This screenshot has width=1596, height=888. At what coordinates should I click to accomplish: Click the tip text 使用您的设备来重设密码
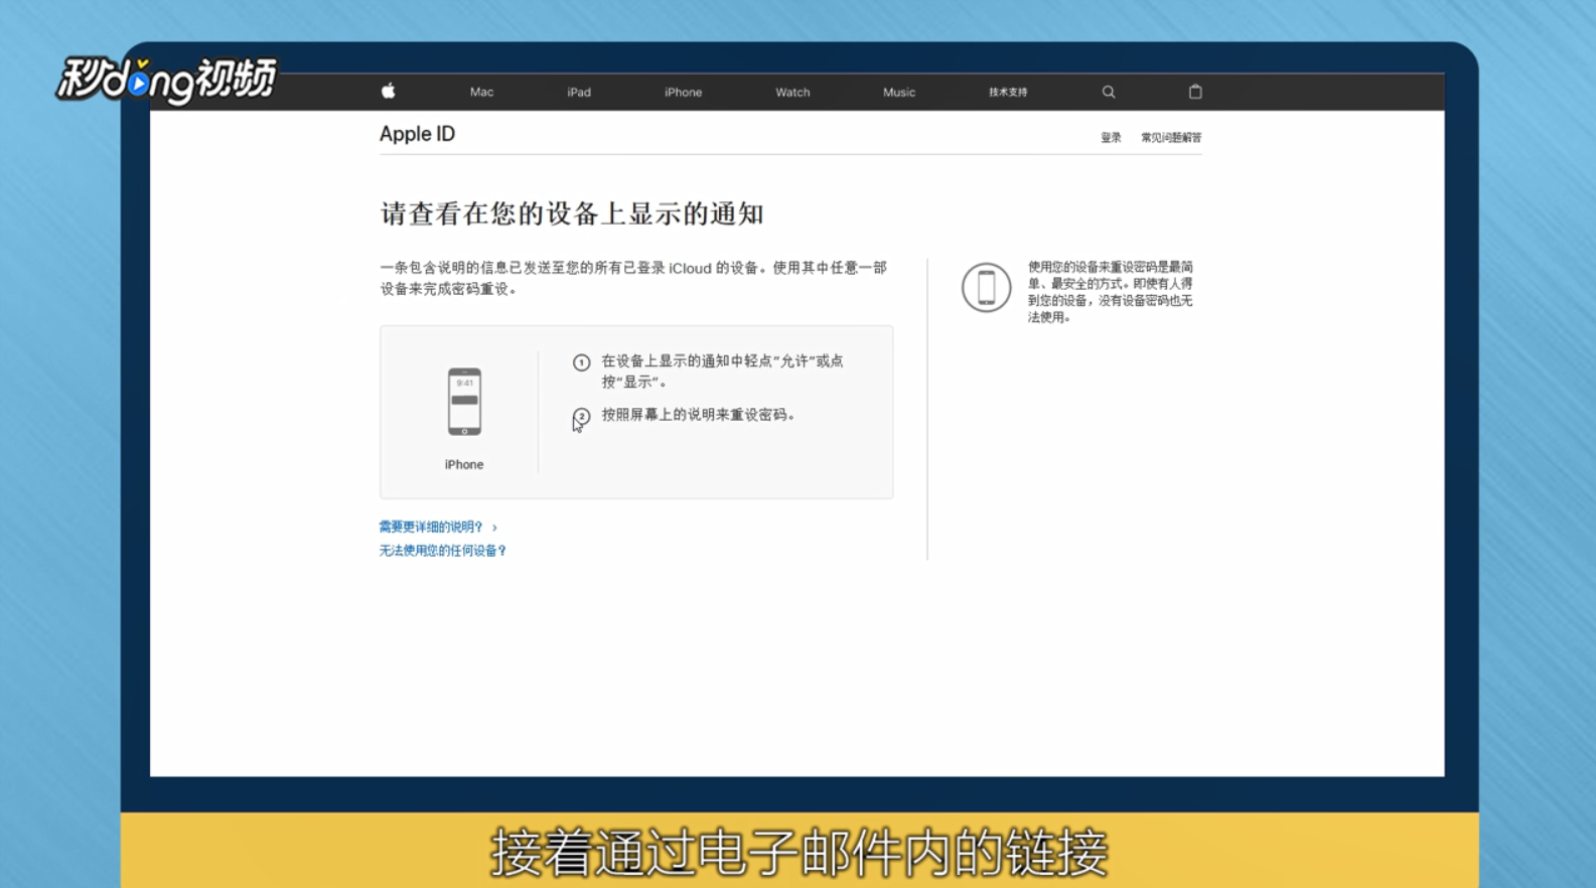pos(1110,292)
